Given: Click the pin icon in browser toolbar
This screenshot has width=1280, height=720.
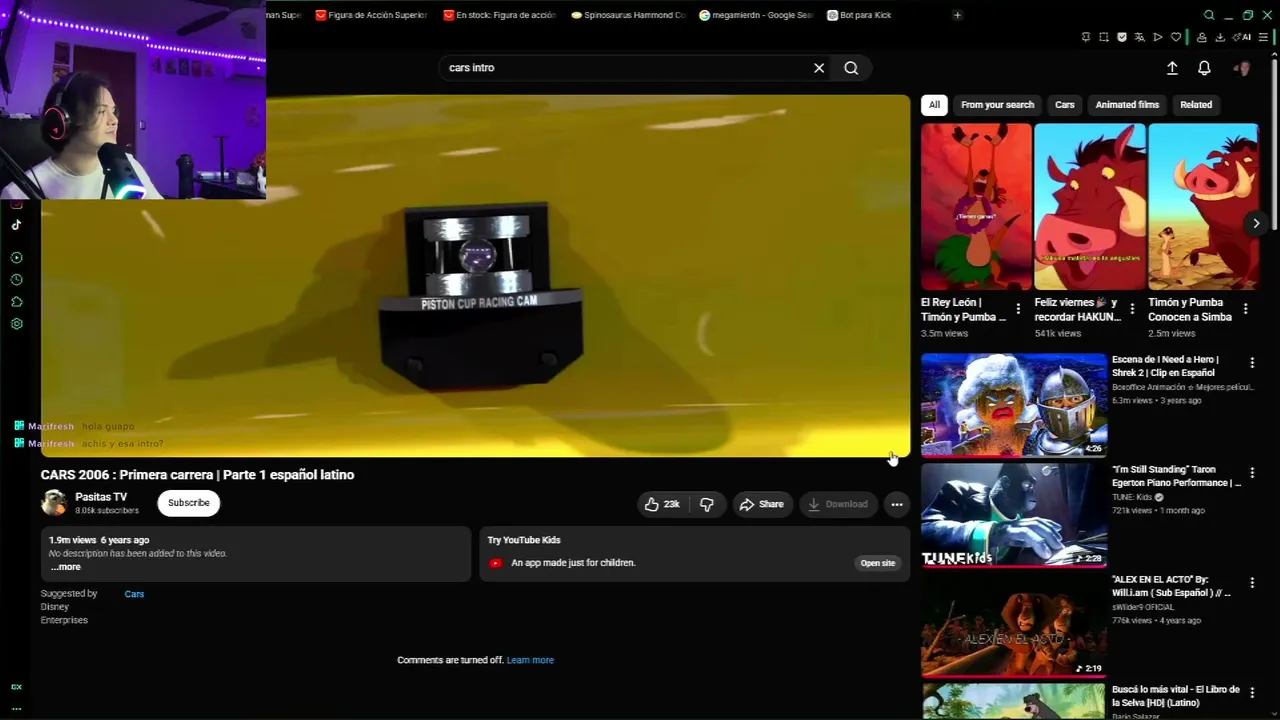Looking at the screenshot, I should [x=1086, y=37].
